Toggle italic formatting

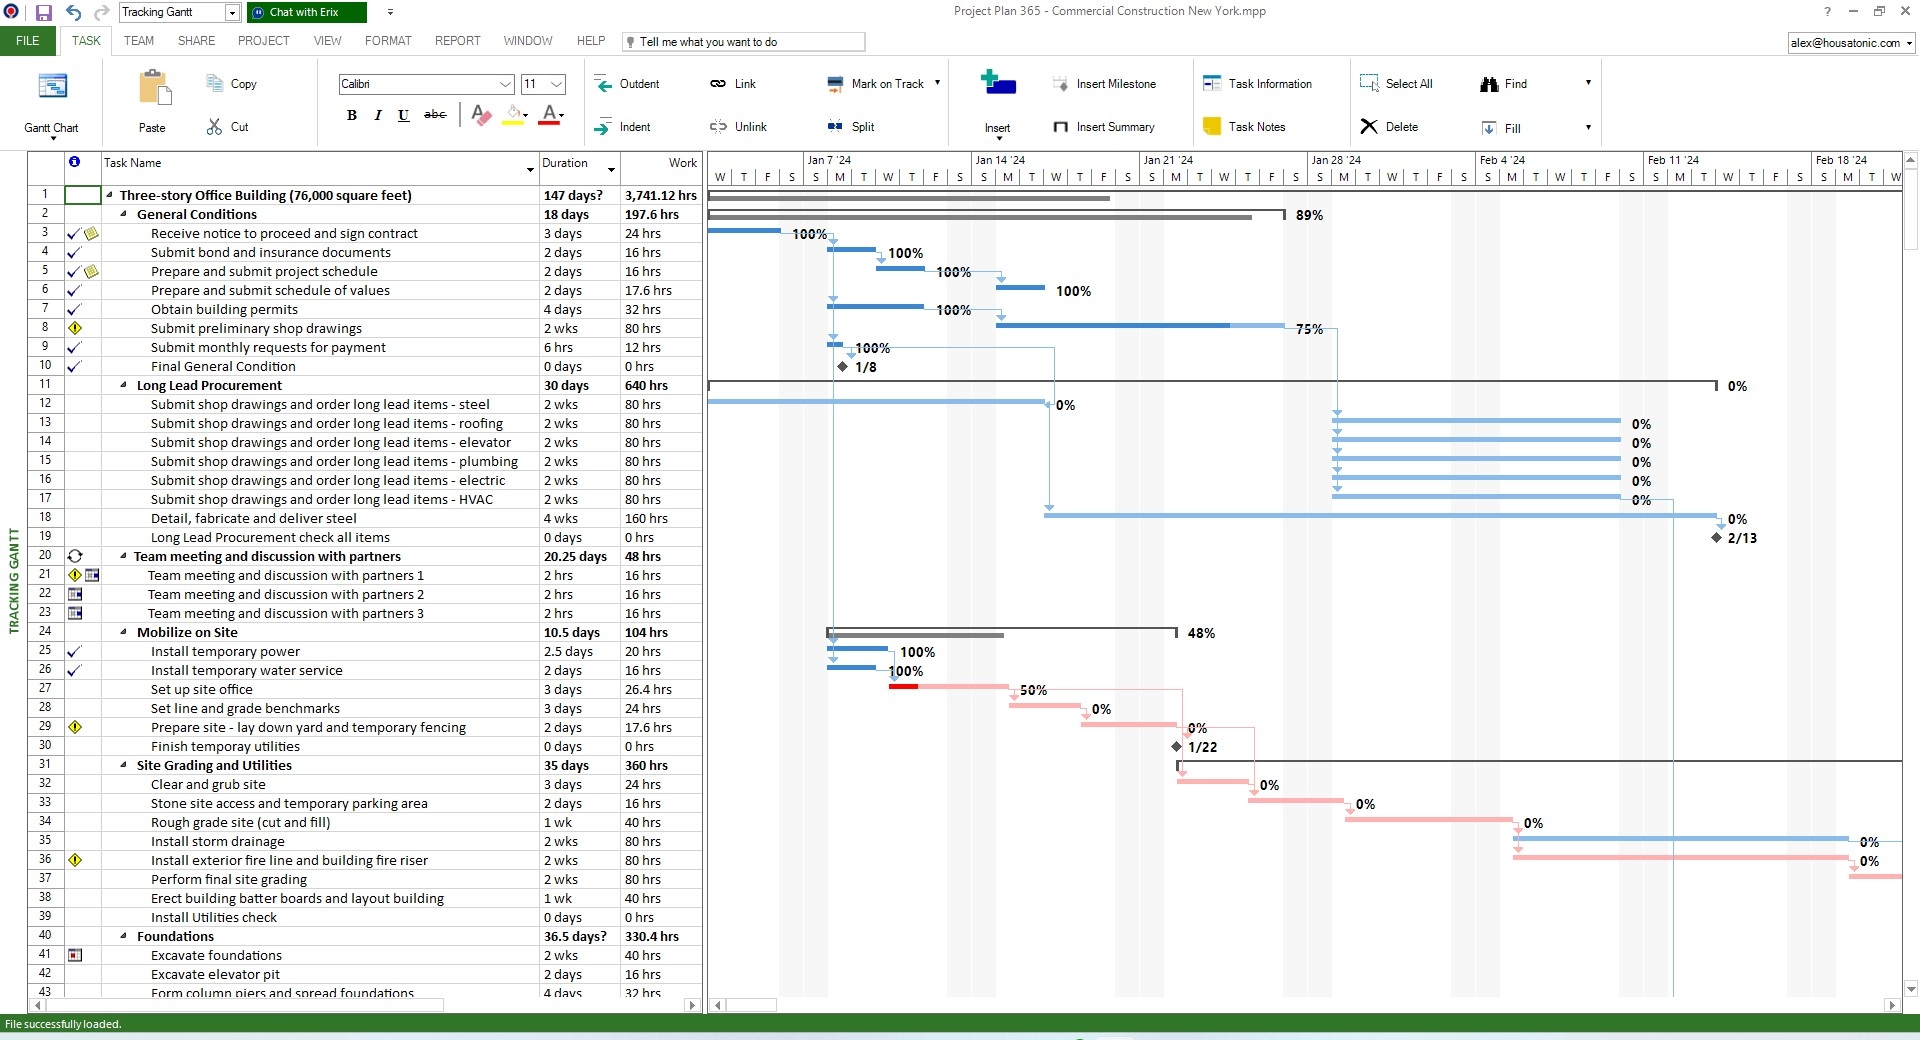click(378, 115)
